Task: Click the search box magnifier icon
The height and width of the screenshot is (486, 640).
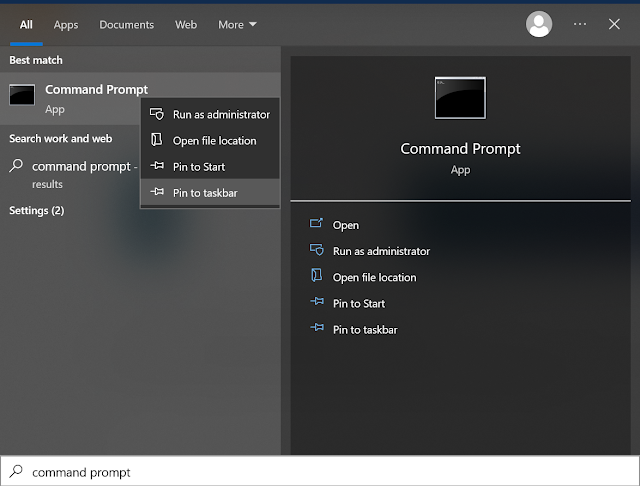Action: click(x=16, y=471)
